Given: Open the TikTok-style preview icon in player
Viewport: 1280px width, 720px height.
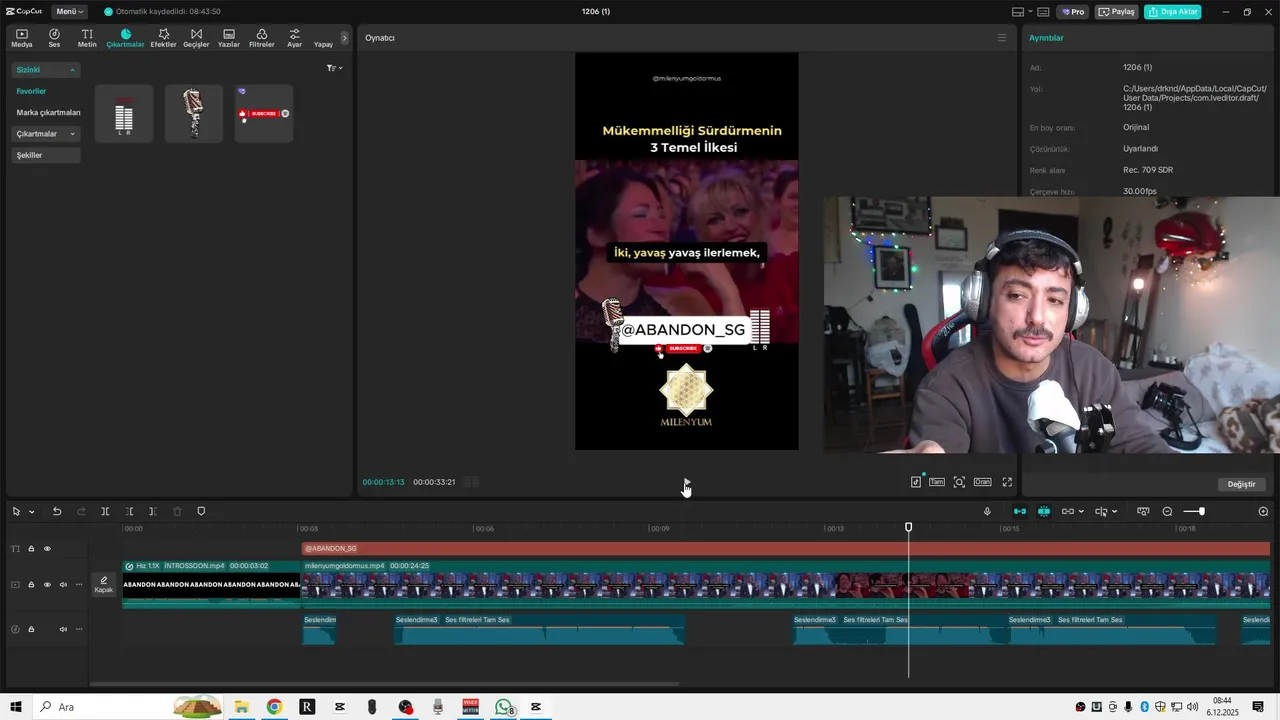Looking at the screenshot, I should coord(916,482).
